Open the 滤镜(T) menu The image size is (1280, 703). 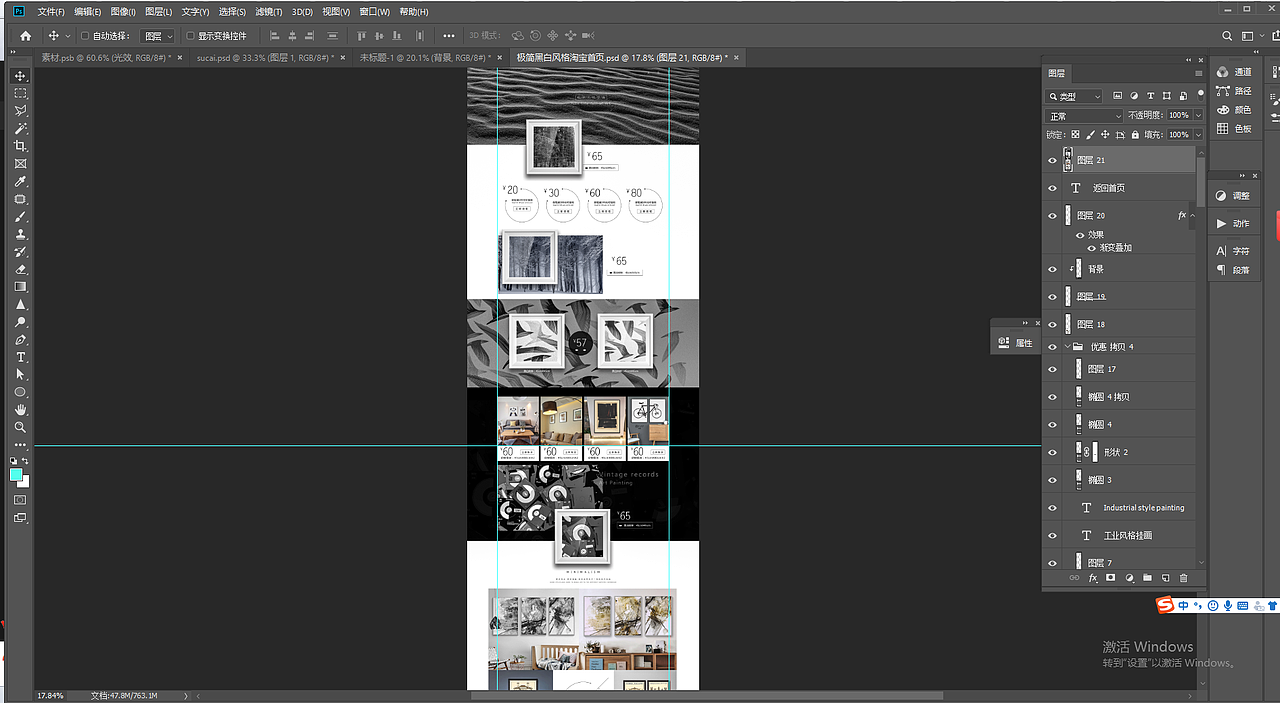tap(269, 12)
